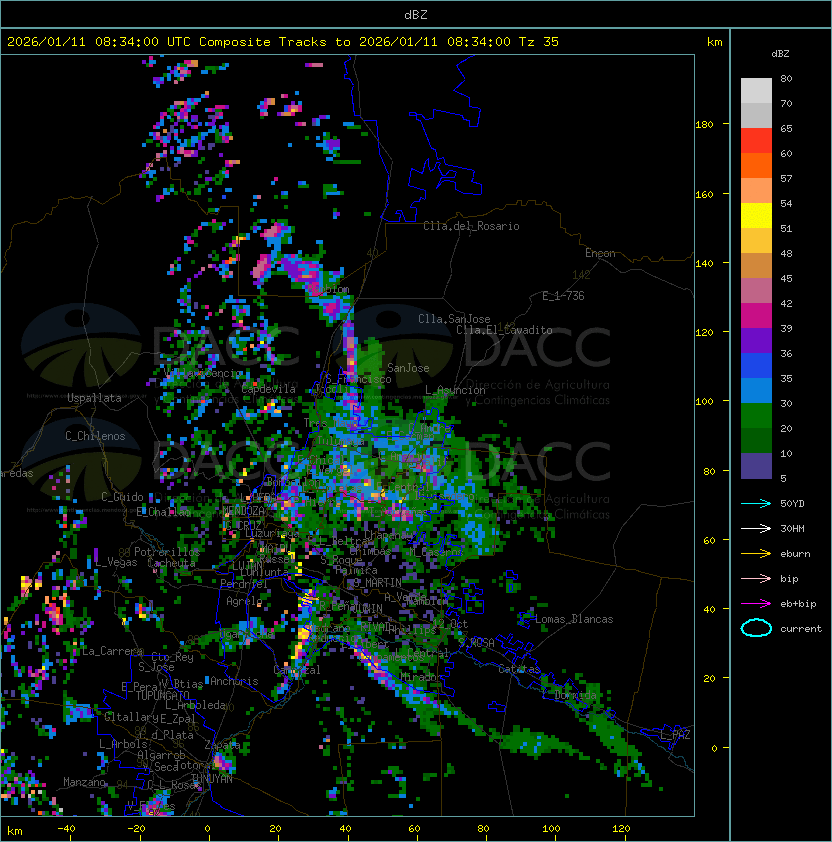The image size is (832, 842).
Task: Click the 'Cacheuta' map label
Action: pyautogui.click(x=171, y=563)
